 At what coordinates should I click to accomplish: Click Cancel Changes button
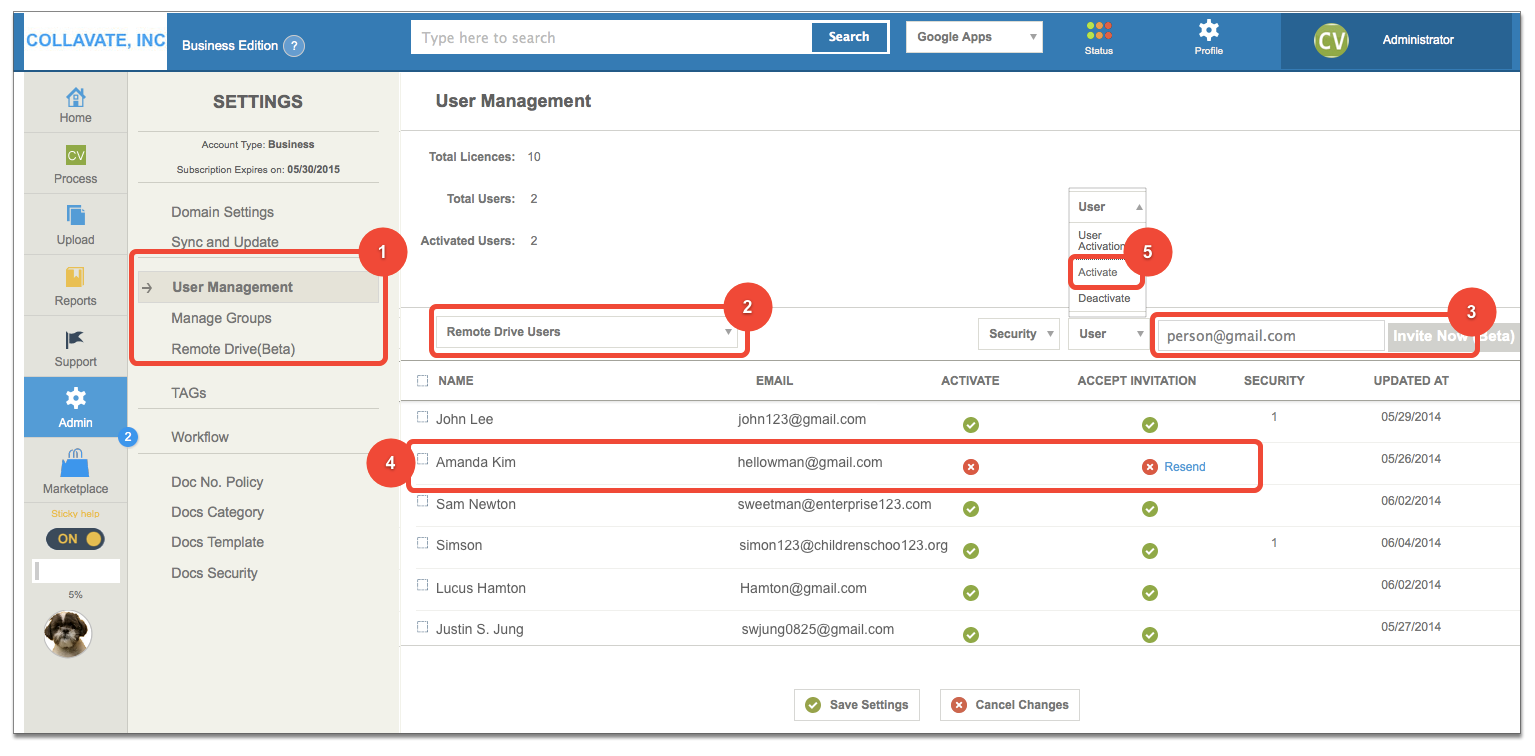(1010, 705)
